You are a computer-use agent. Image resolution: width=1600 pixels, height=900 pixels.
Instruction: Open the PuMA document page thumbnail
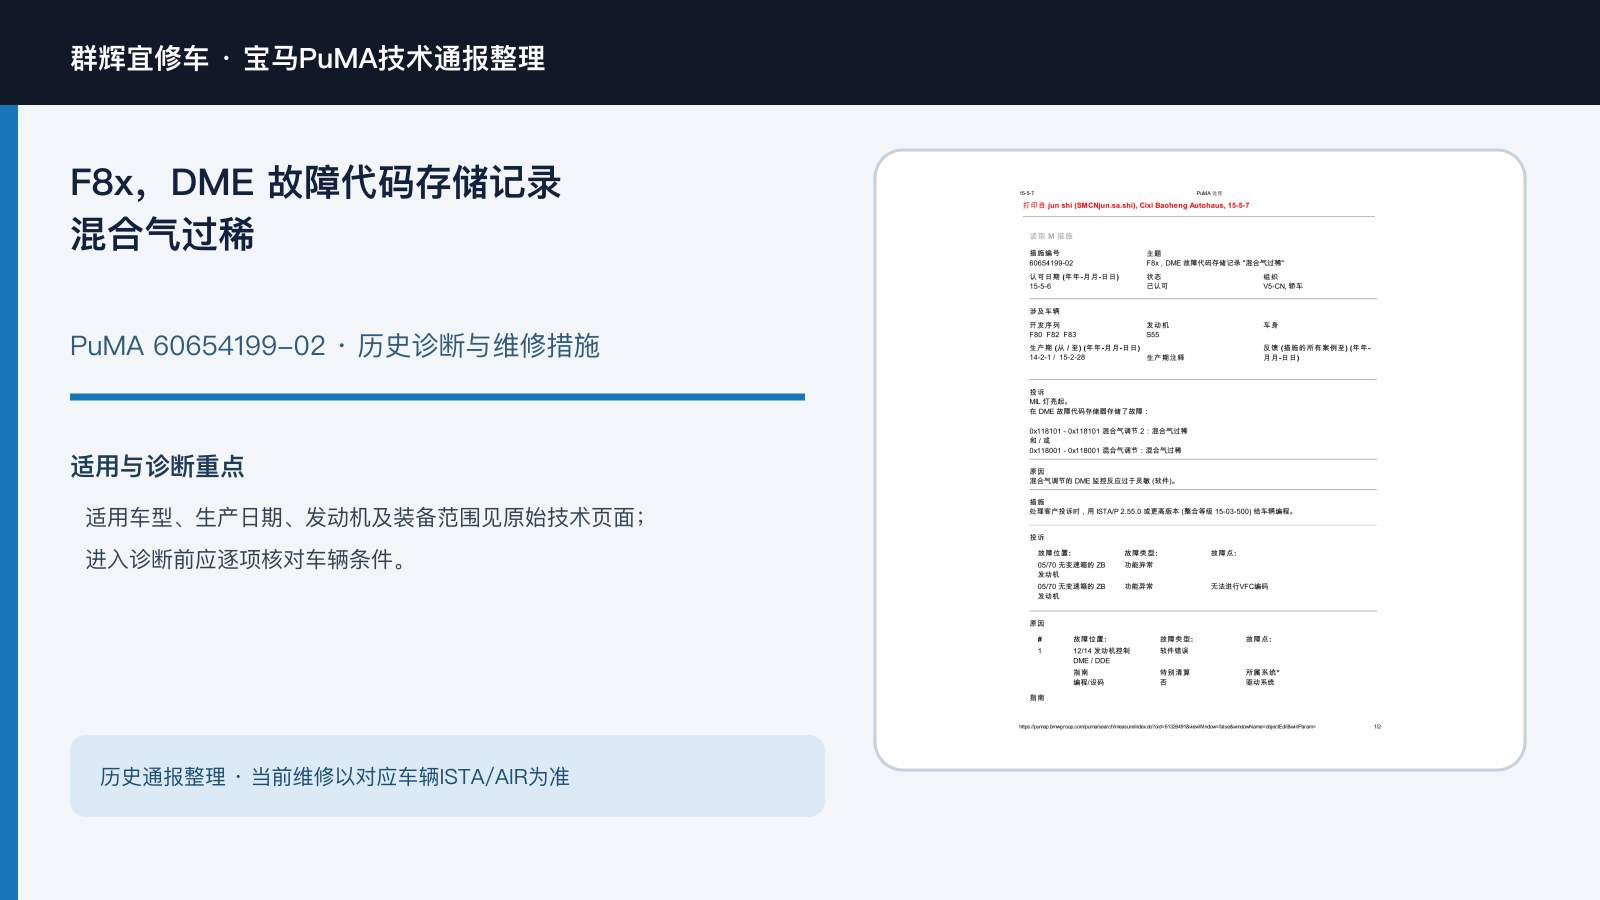pyautogui.click(x=1199, y=460)
